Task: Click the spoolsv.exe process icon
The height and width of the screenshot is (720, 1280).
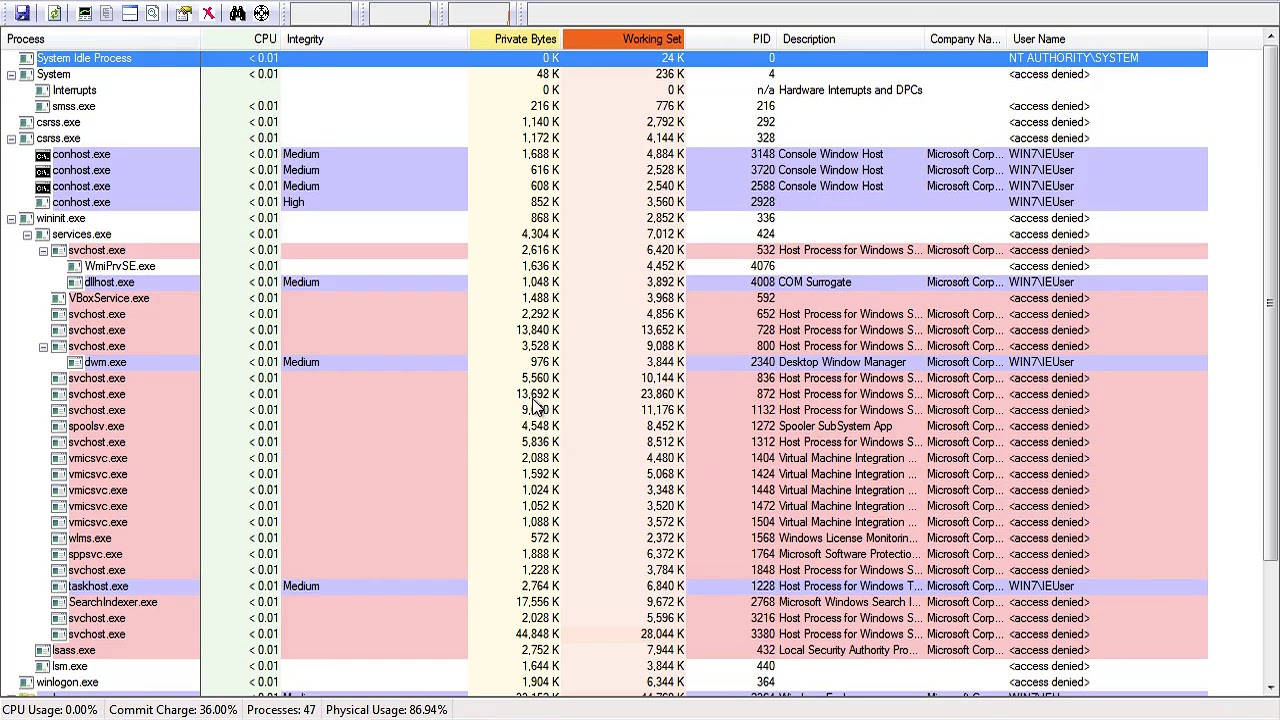Action: pyautogui.click(x=59, y=426)
